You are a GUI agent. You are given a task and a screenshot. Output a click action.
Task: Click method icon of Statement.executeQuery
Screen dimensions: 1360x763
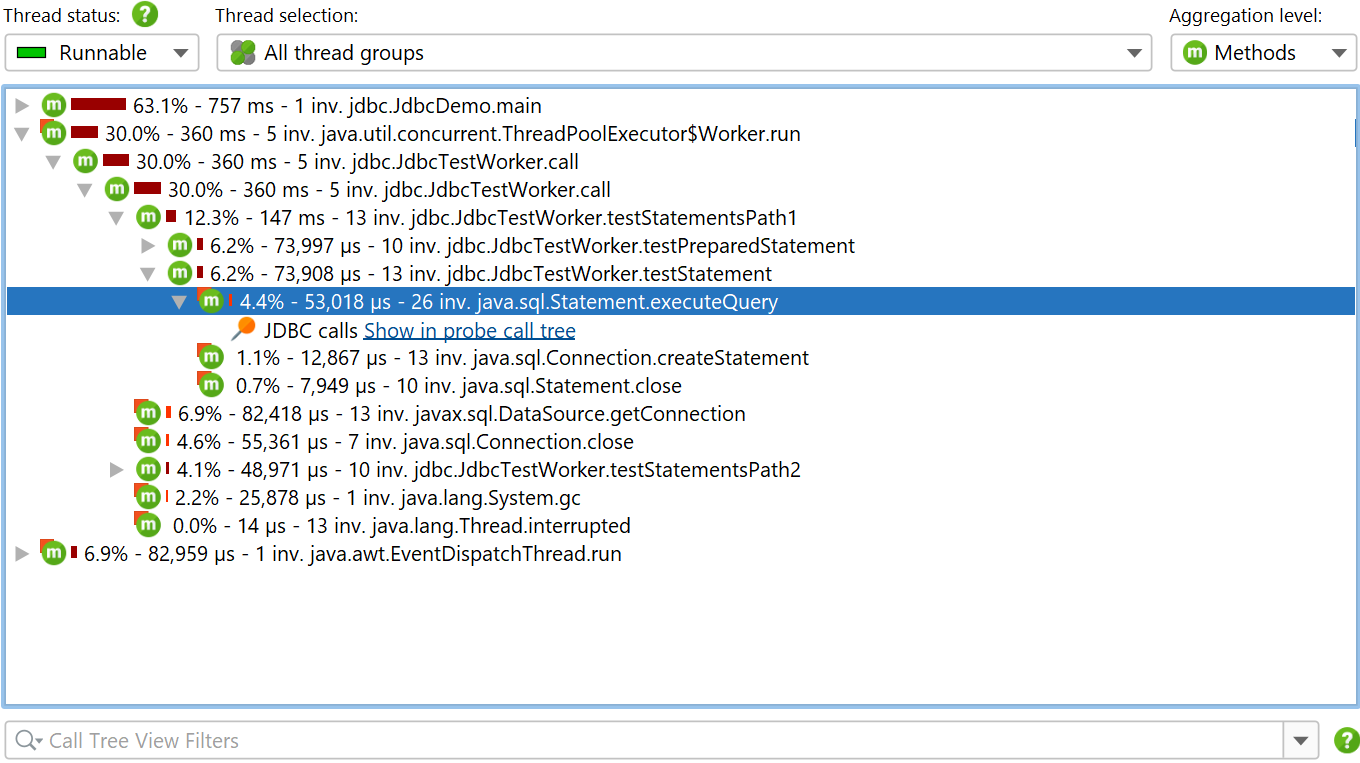point(210,301)
